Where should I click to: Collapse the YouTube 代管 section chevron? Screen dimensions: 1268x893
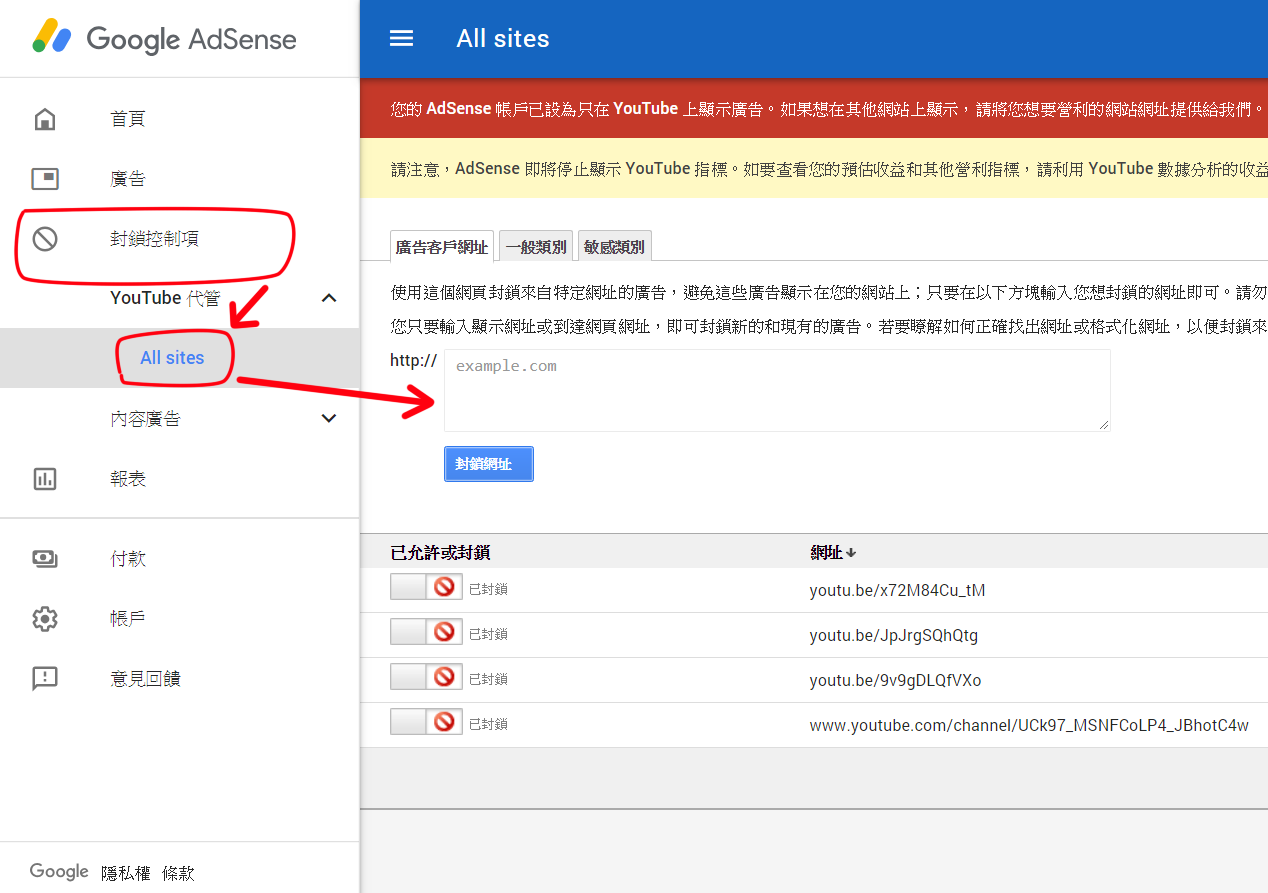coord(329,298)
